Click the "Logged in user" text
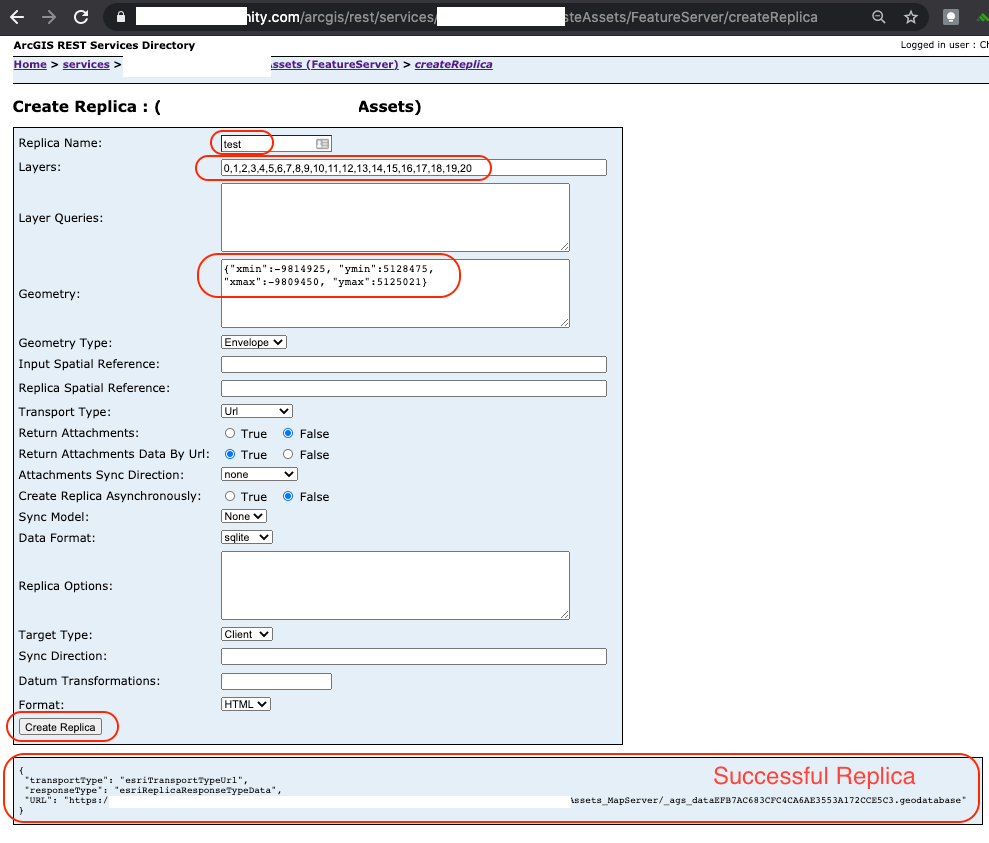Viewport: 989px width, 843px height. click(x=934, y=45)
